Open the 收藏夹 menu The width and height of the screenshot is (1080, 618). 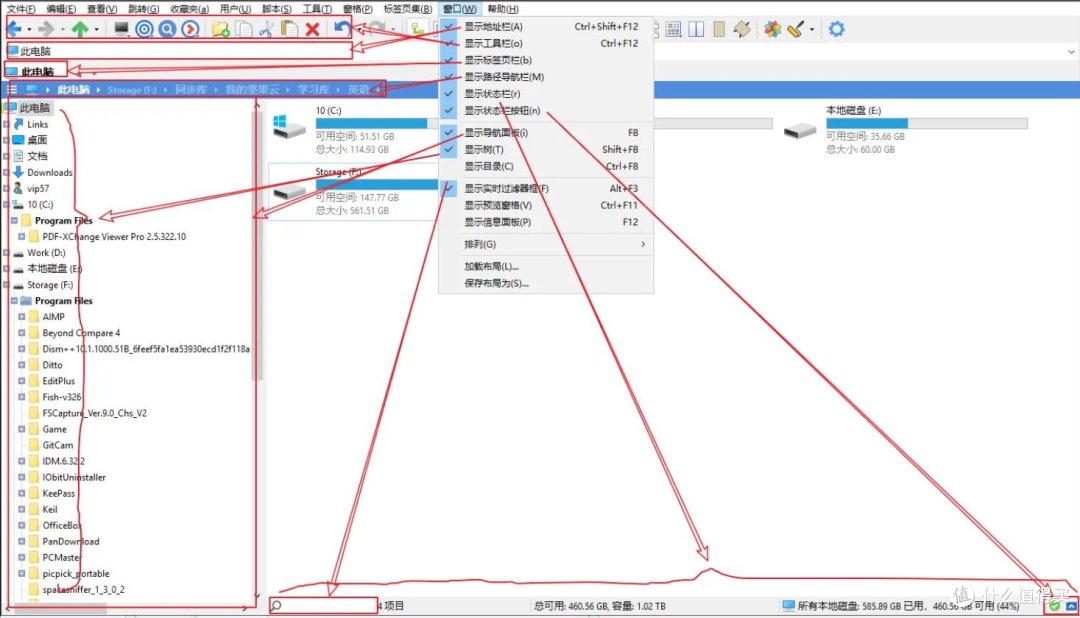[188, 8]
